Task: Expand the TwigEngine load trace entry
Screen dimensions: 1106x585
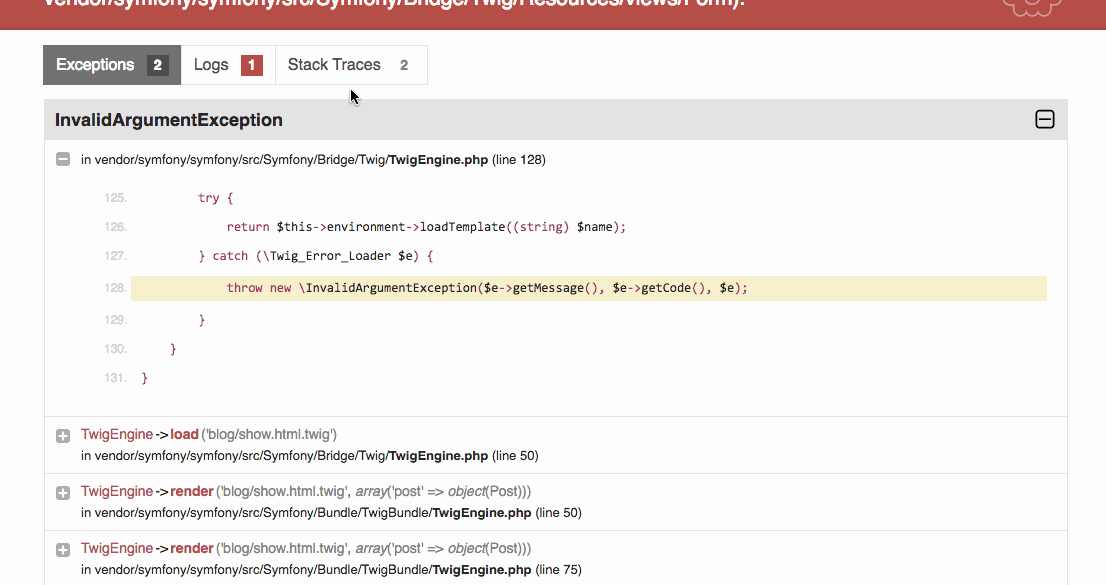Action: 62,434
